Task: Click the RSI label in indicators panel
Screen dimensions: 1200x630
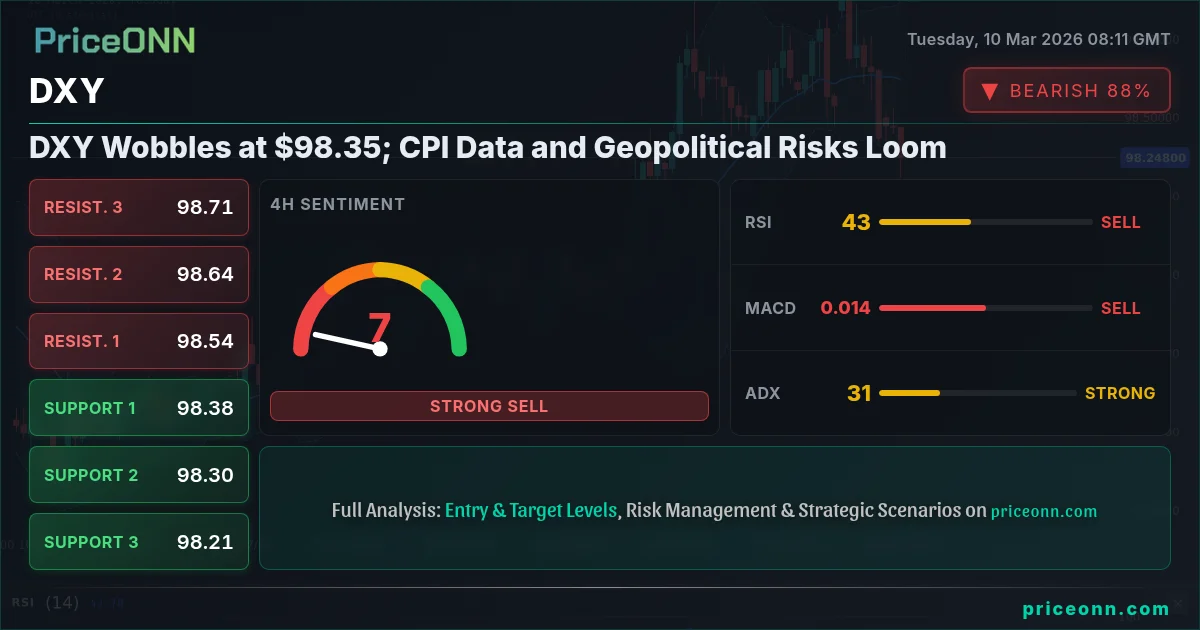Action: (758, 222)
